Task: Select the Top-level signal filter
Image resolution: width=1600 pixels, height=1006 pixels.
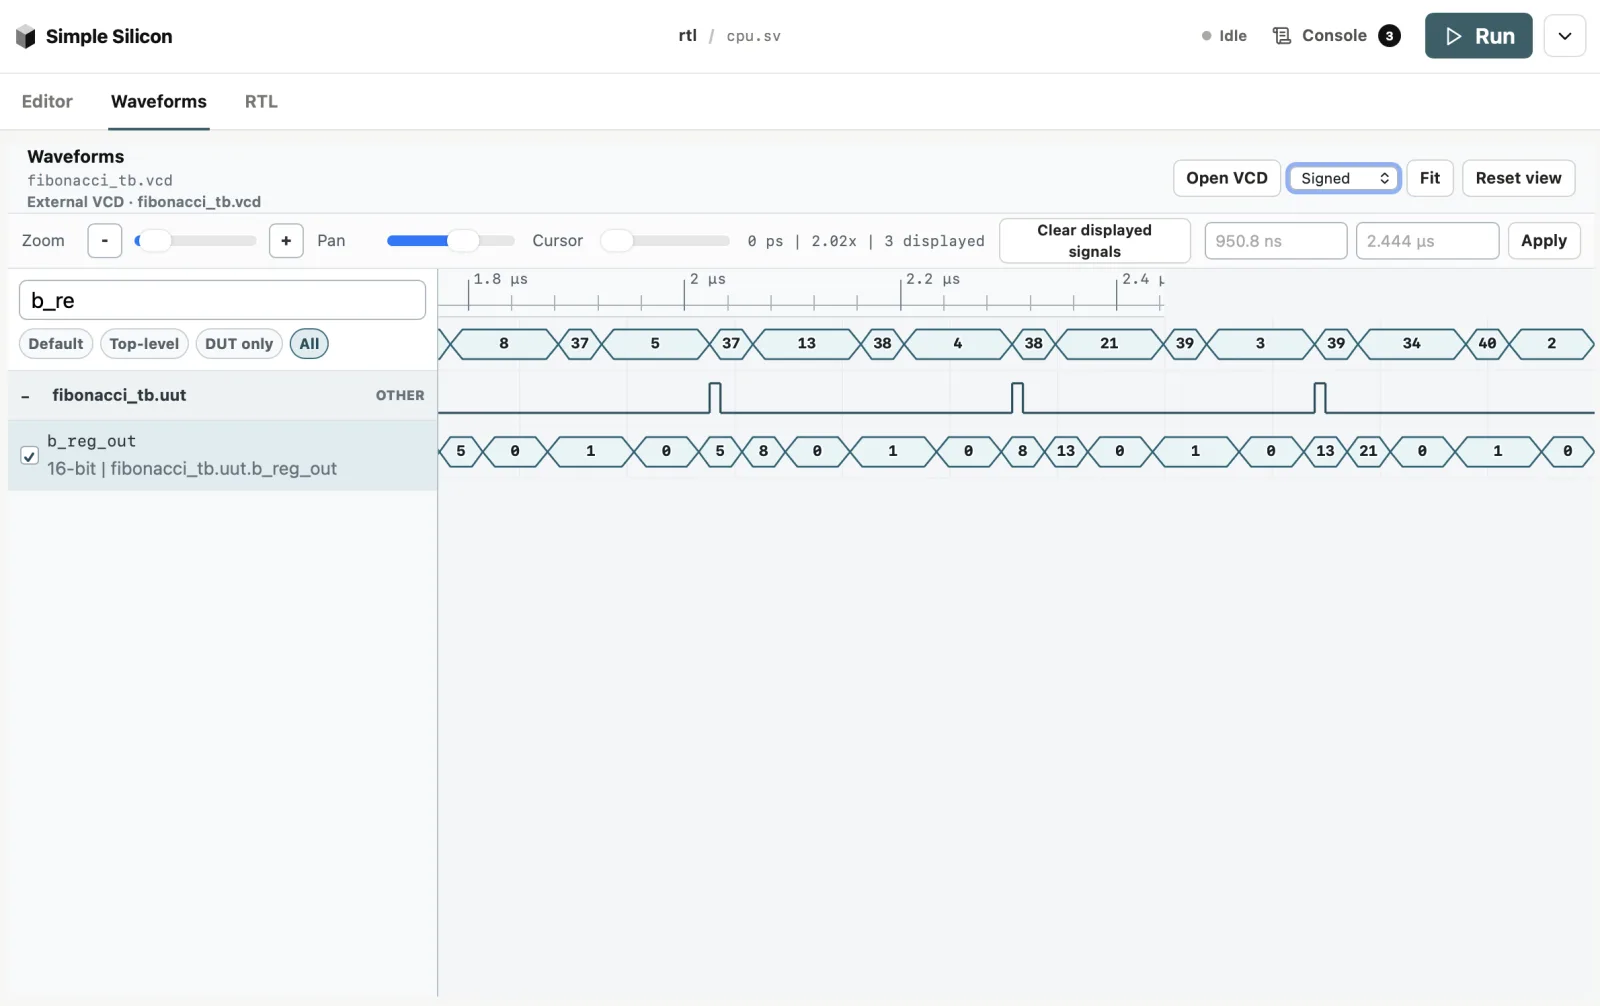Action: click(x=144, y=344)
